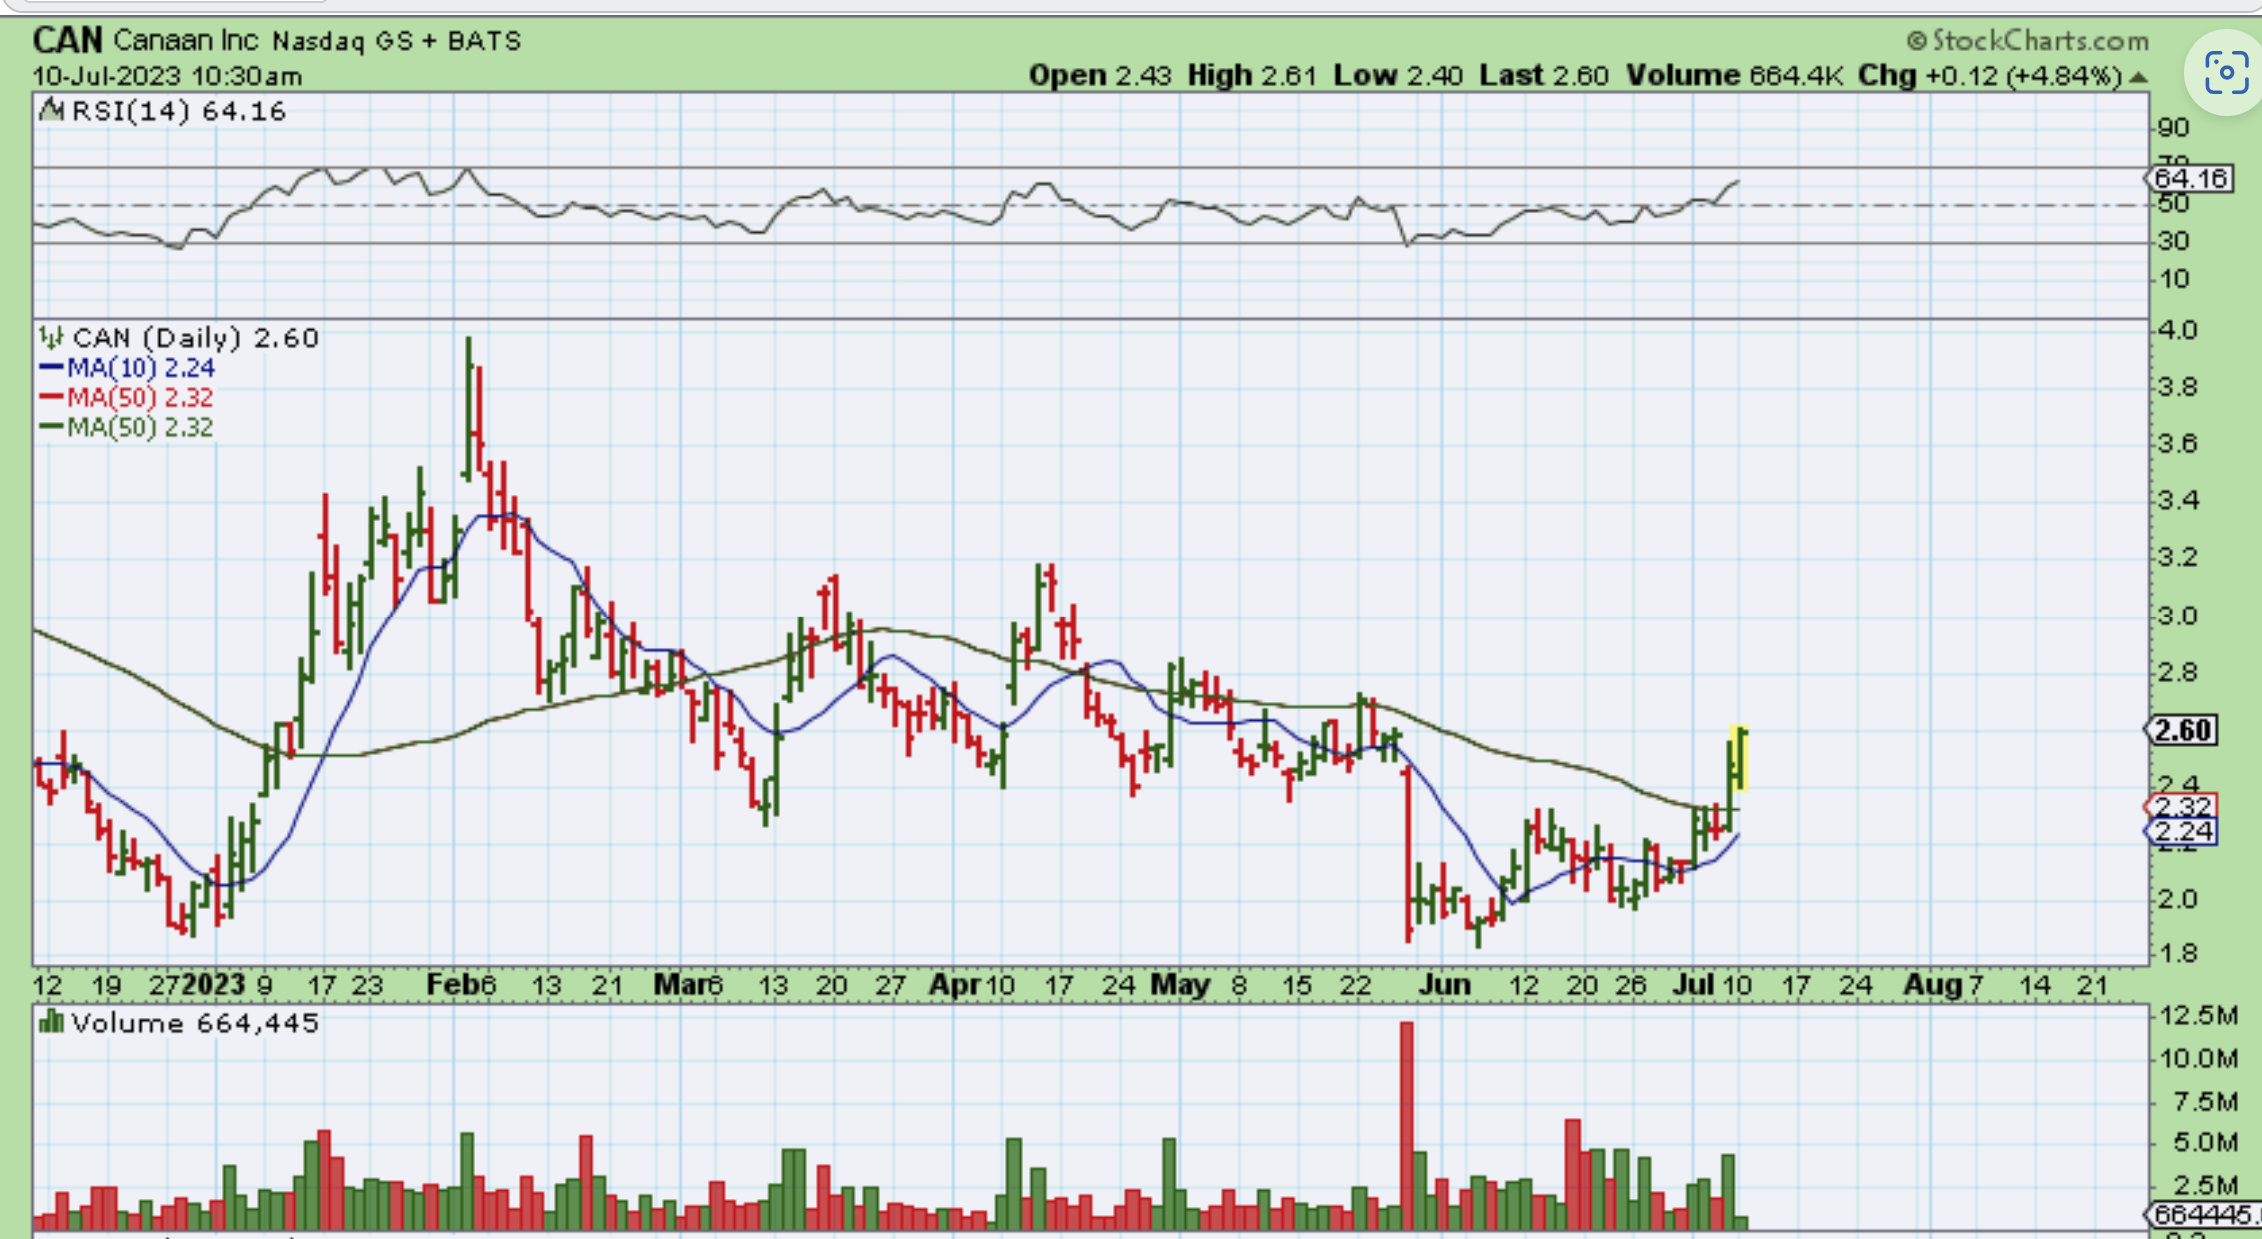Click the RSI(14) indicator icon

point(51,110)
